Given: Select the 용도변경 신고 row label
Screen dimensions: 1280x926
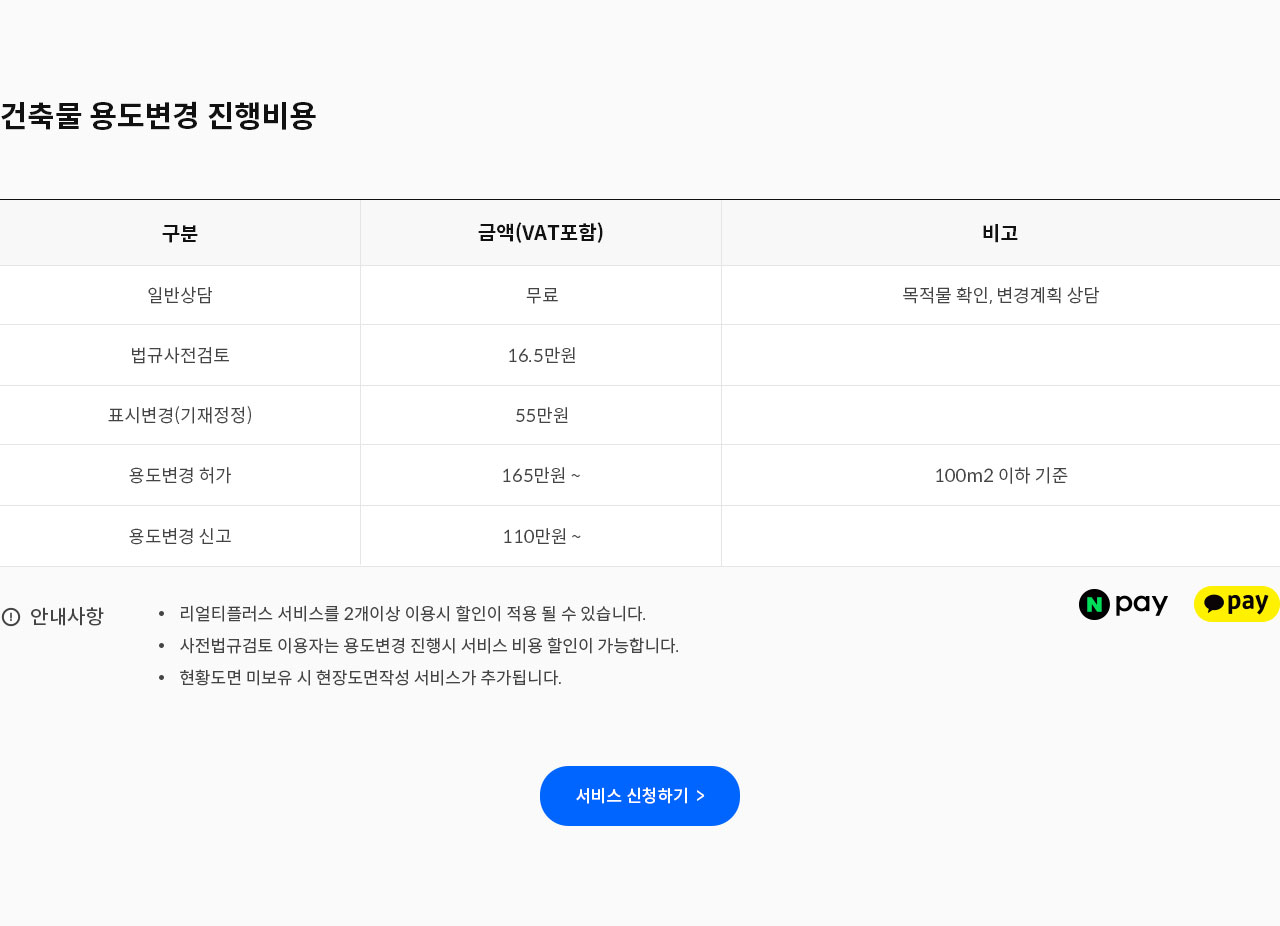Looking at the screenshot, I should pos(180,536).
